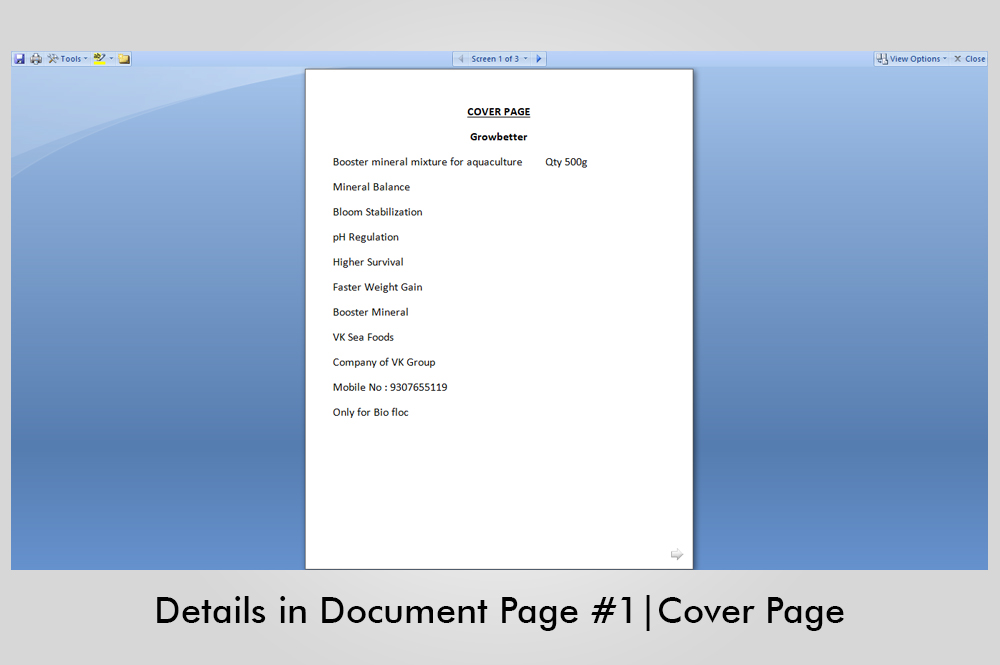Click the COVER PAGE heading
Image resolution: width=1000 pixels, height=665 pixels.
point(499,112)
